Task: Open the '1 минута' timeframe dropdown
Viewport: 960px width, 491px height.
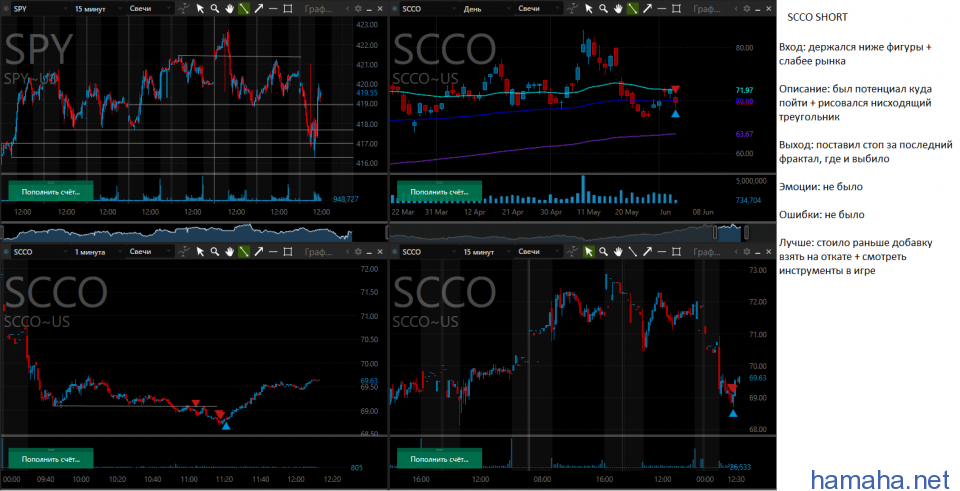Action: coord(98,251)
